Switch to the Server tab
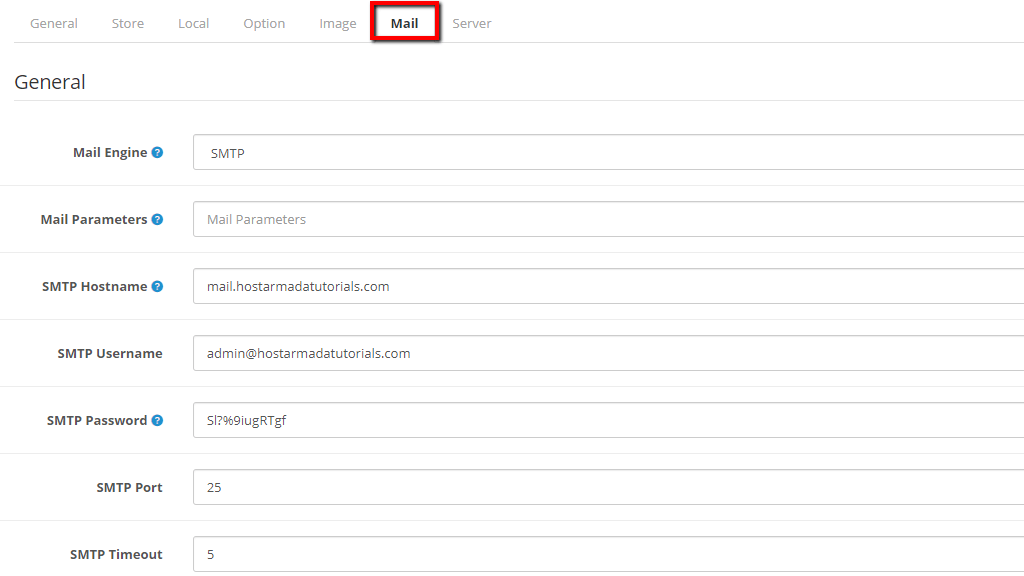This screenshot has height=576, width=1024. 472,23
